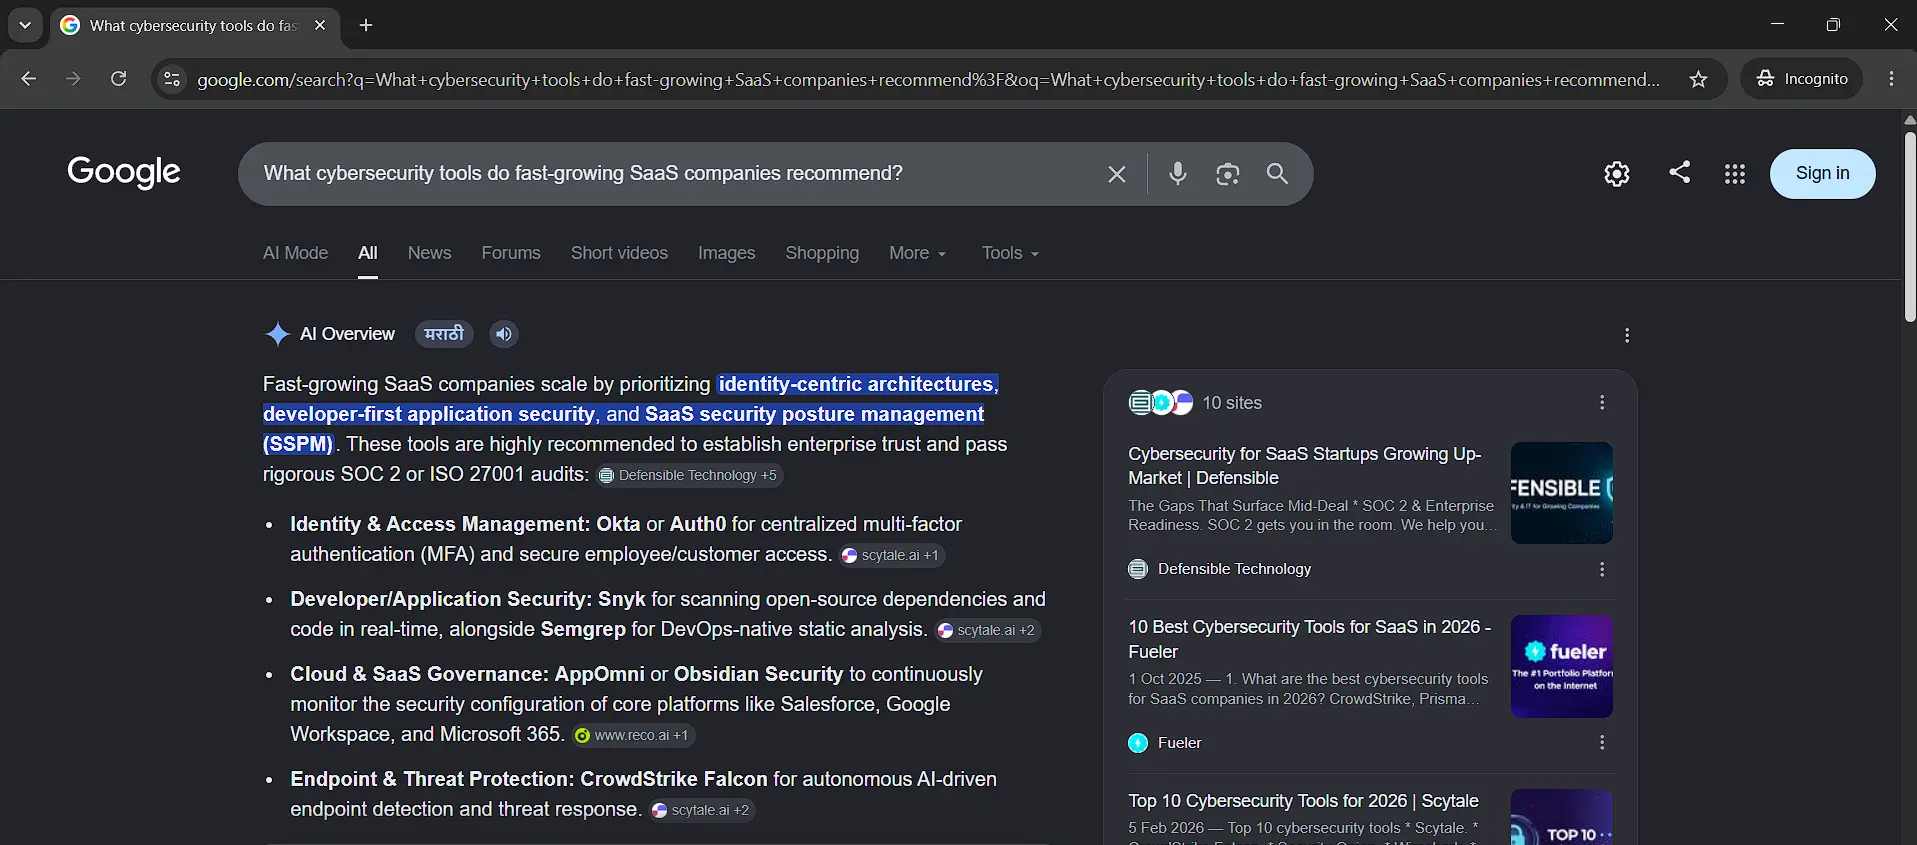This screenshot has height=845, width=1917.
Task: Submit search with the magnifying glass
Action: 1277,173
